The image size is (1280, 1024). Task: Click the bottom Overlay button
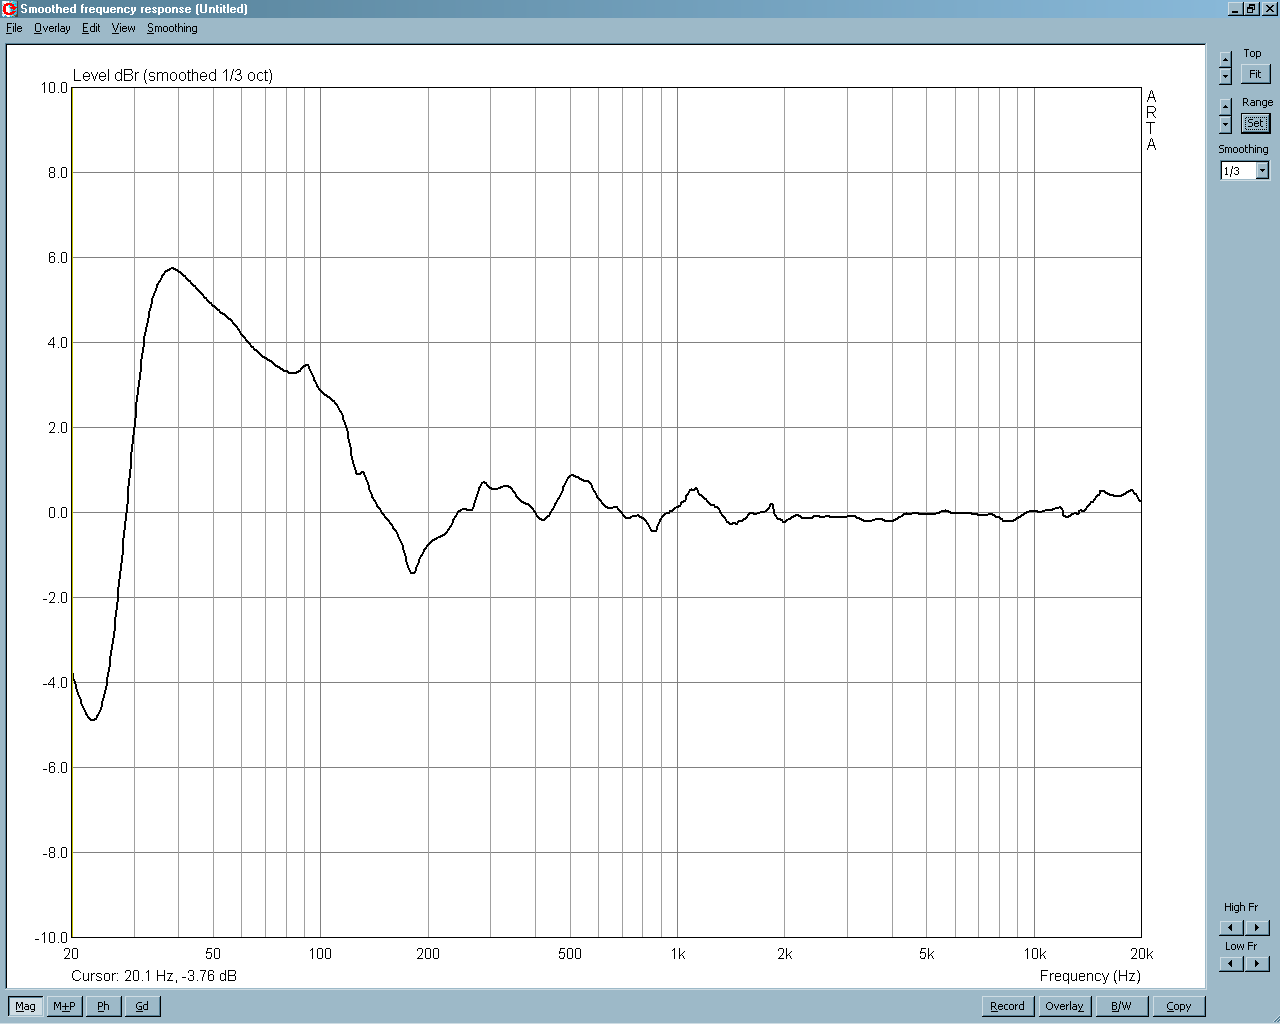pos(1064,1006)
